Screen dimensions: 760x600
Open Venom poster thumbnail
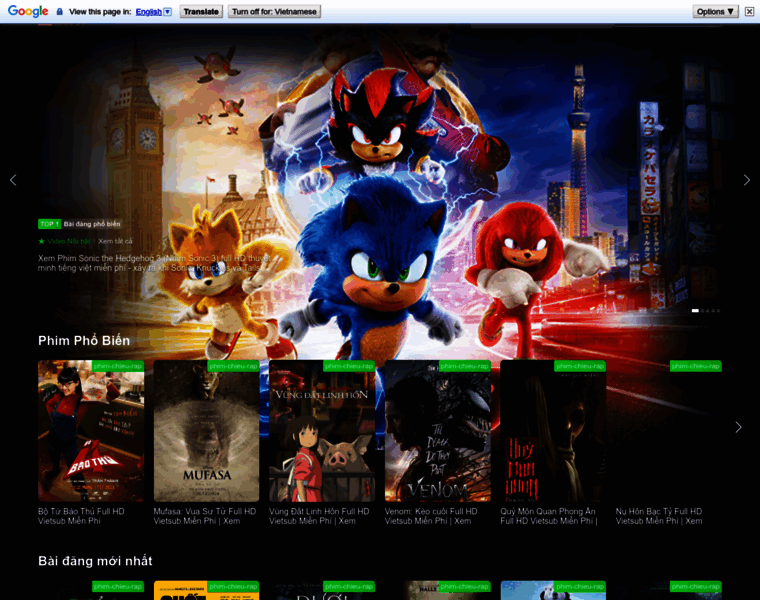click(x=438, y=431)
